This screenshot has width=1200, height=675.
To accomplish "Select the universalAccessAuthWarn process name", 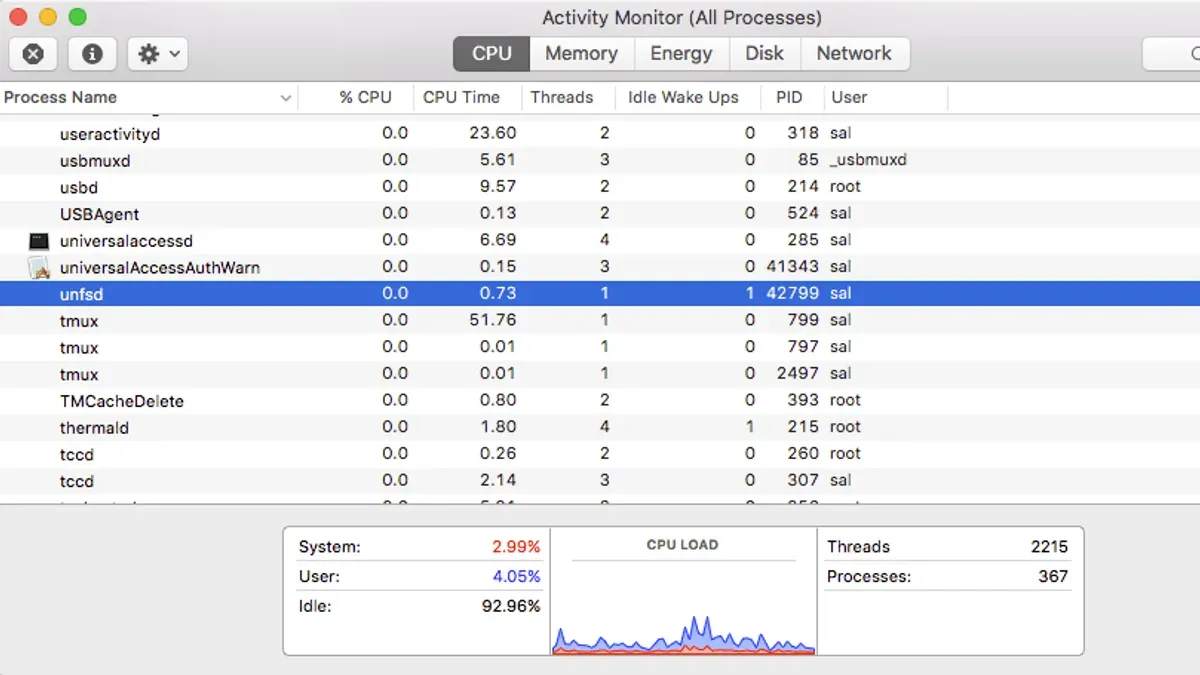I will pyautogui.click(x=160, y=268).
